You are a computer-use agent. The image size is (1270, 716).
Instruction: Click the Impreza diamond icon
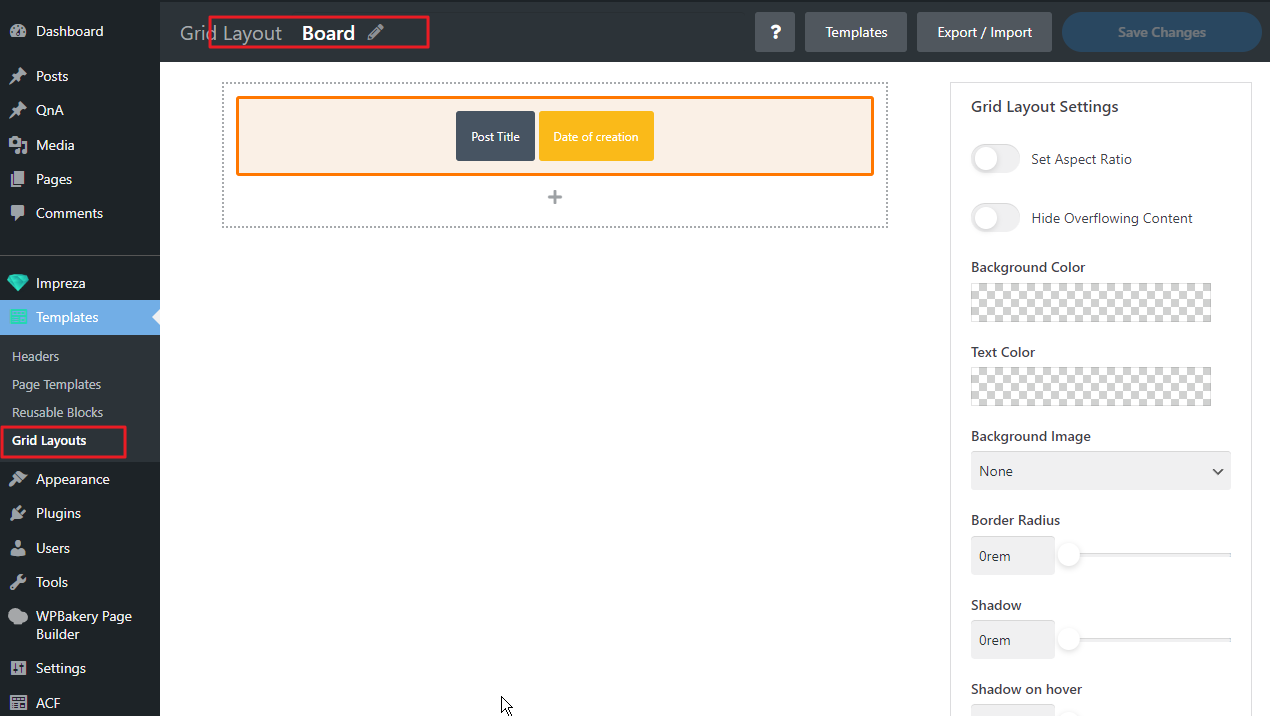pos(18,283)
